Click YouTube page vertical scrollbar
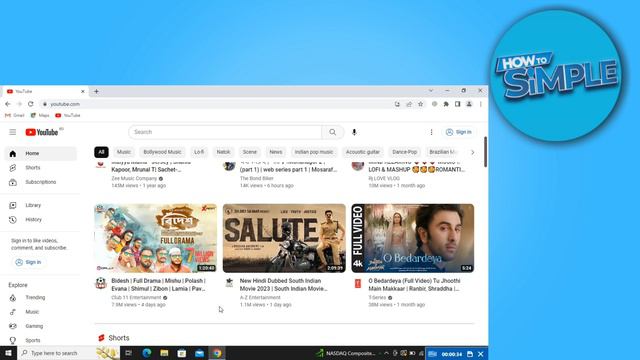The height and width of the screenshot is (360, 640). (485, 152)
